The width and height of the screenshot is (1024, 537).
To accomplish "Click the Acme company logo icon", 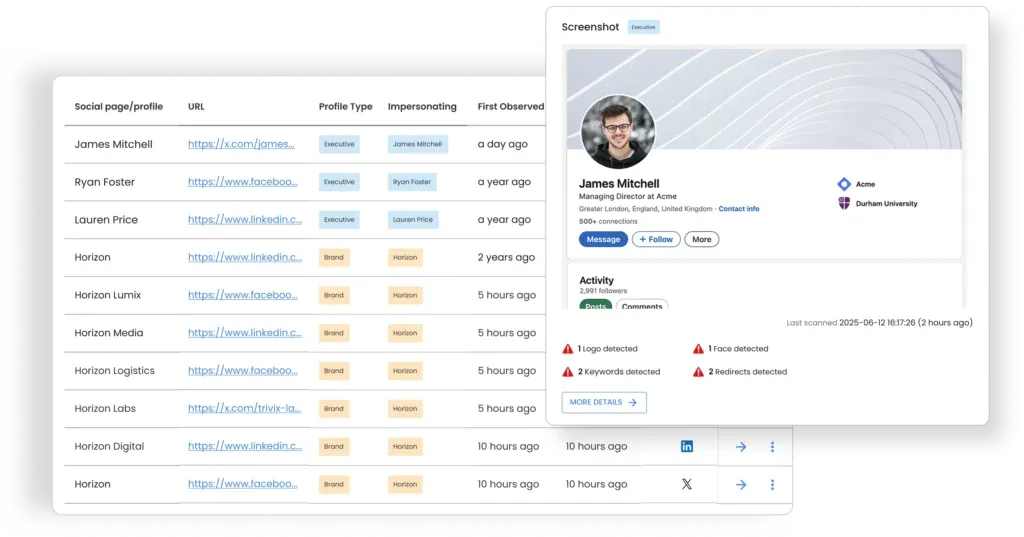I will tap(843, 184).
